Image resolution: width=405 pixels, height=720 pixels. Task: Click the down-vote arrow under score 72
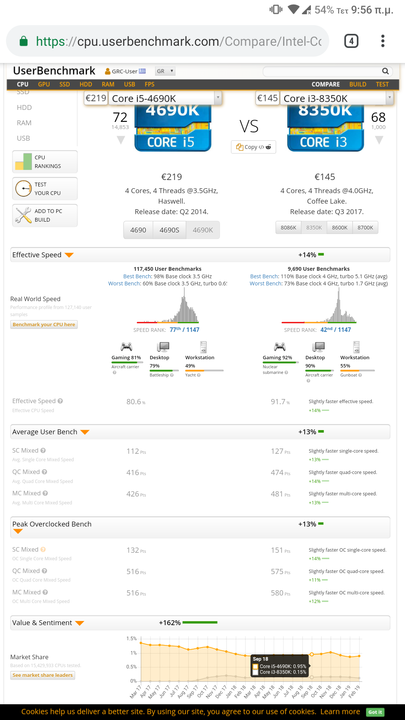tap(120, 140)
